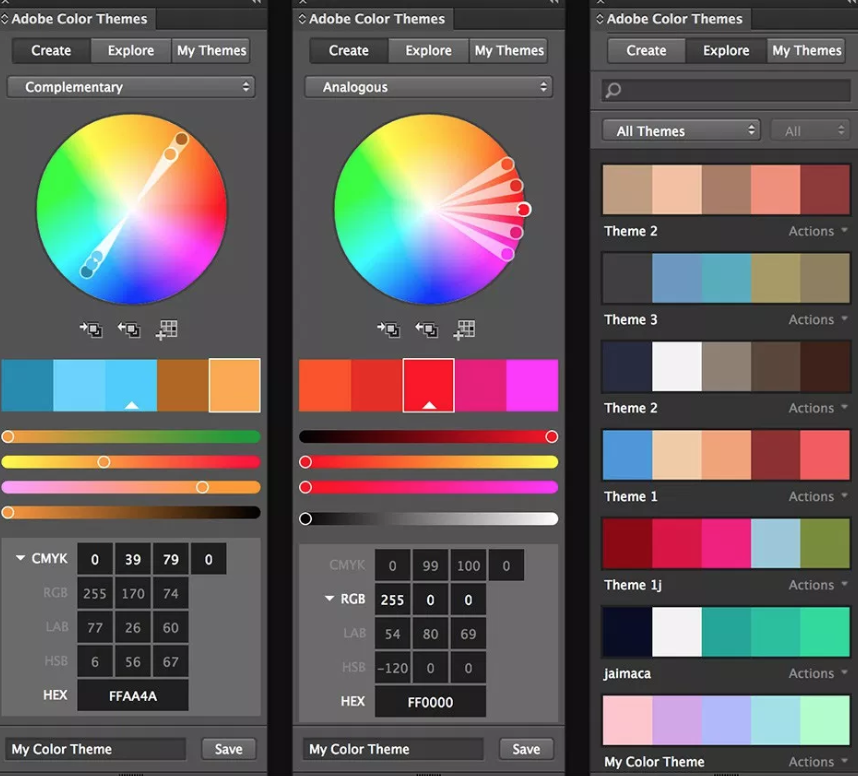This screenshot has height=776, width=858.
Task: Select the Theme 1j color strip thumbnail
Action: (x=726, y=543)
